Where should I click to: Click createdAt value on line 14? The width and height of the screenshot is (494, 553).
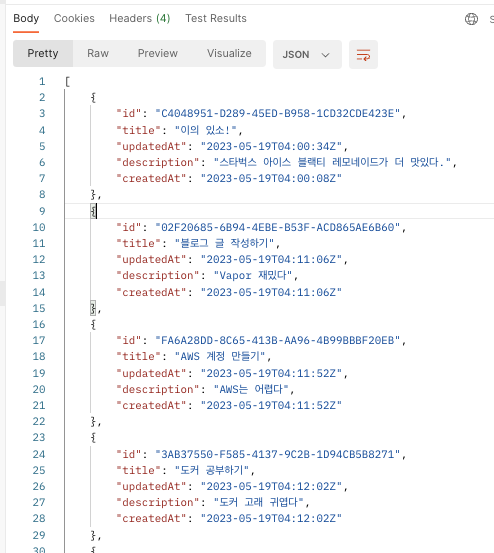271,292
